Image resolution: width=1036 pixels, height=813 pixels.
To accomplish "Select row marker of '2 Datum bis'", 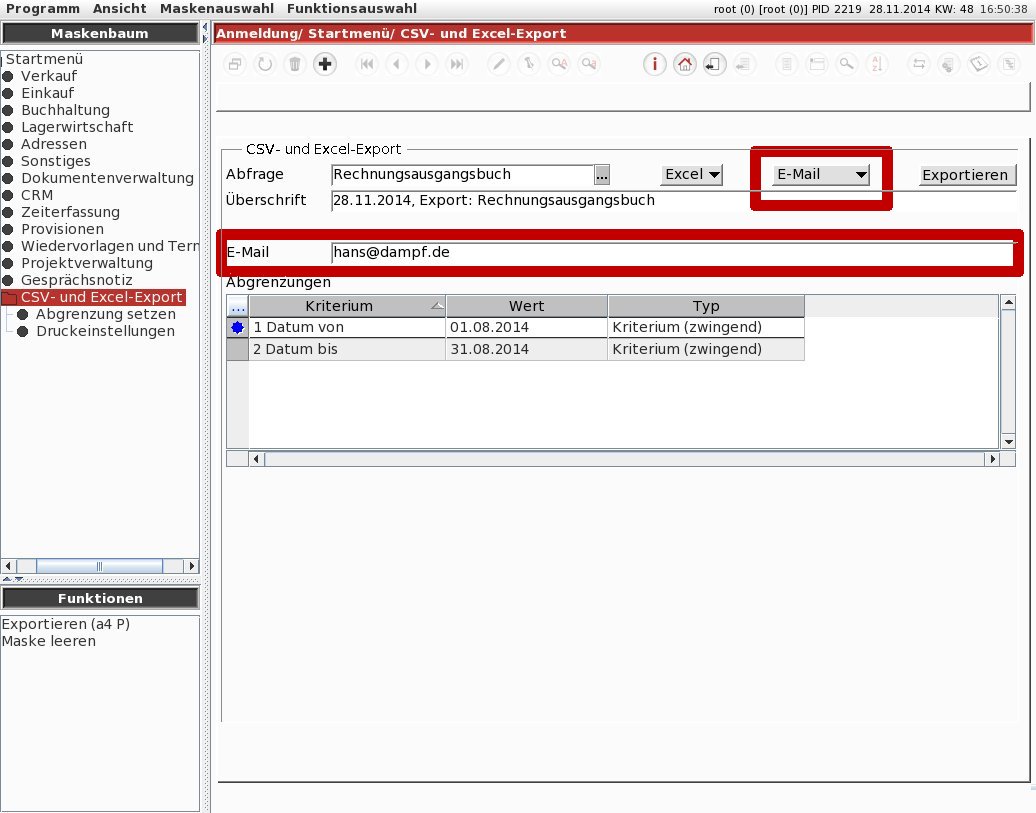I will point(237,349).
